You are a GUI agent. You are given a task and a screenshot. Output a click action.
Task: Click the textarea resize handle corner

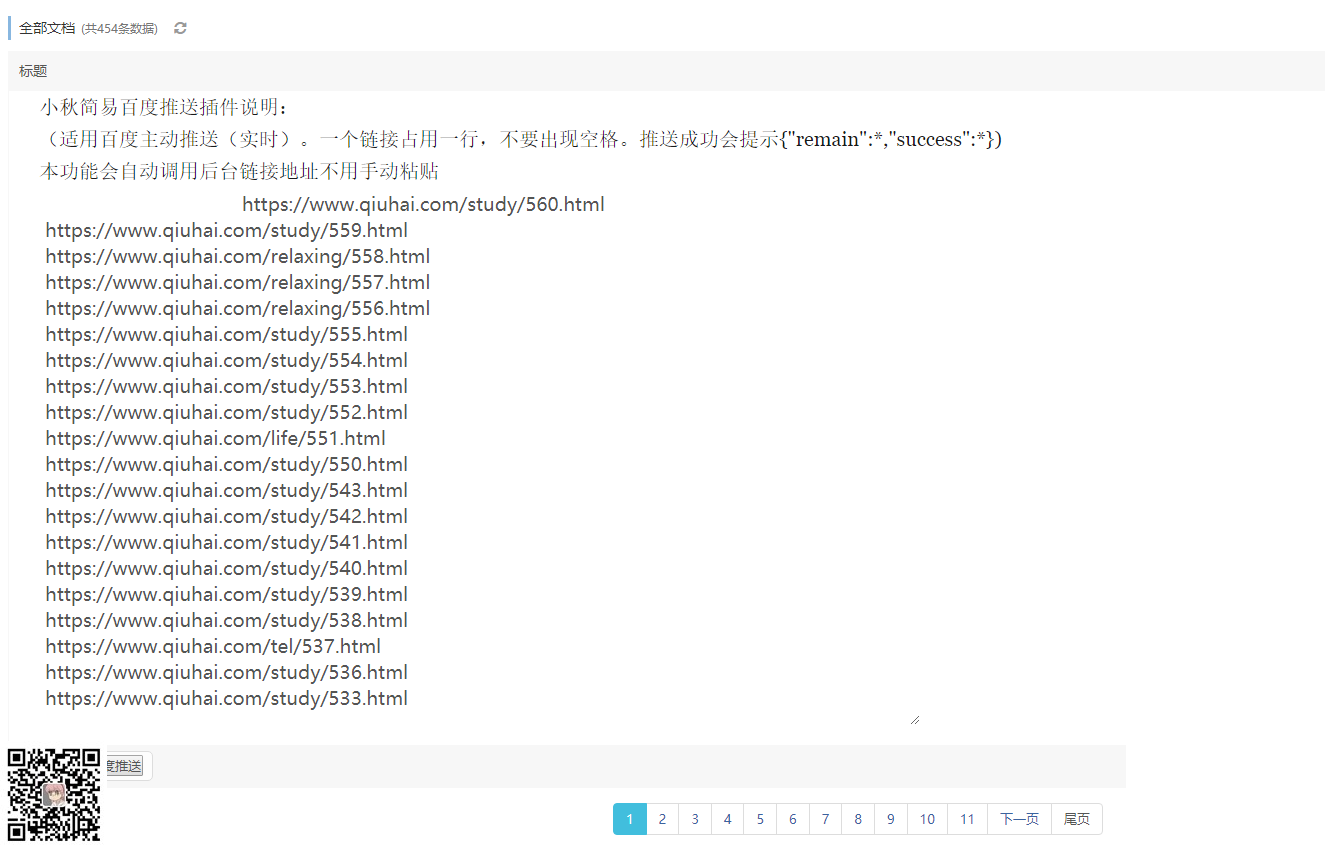pos(914,719)
